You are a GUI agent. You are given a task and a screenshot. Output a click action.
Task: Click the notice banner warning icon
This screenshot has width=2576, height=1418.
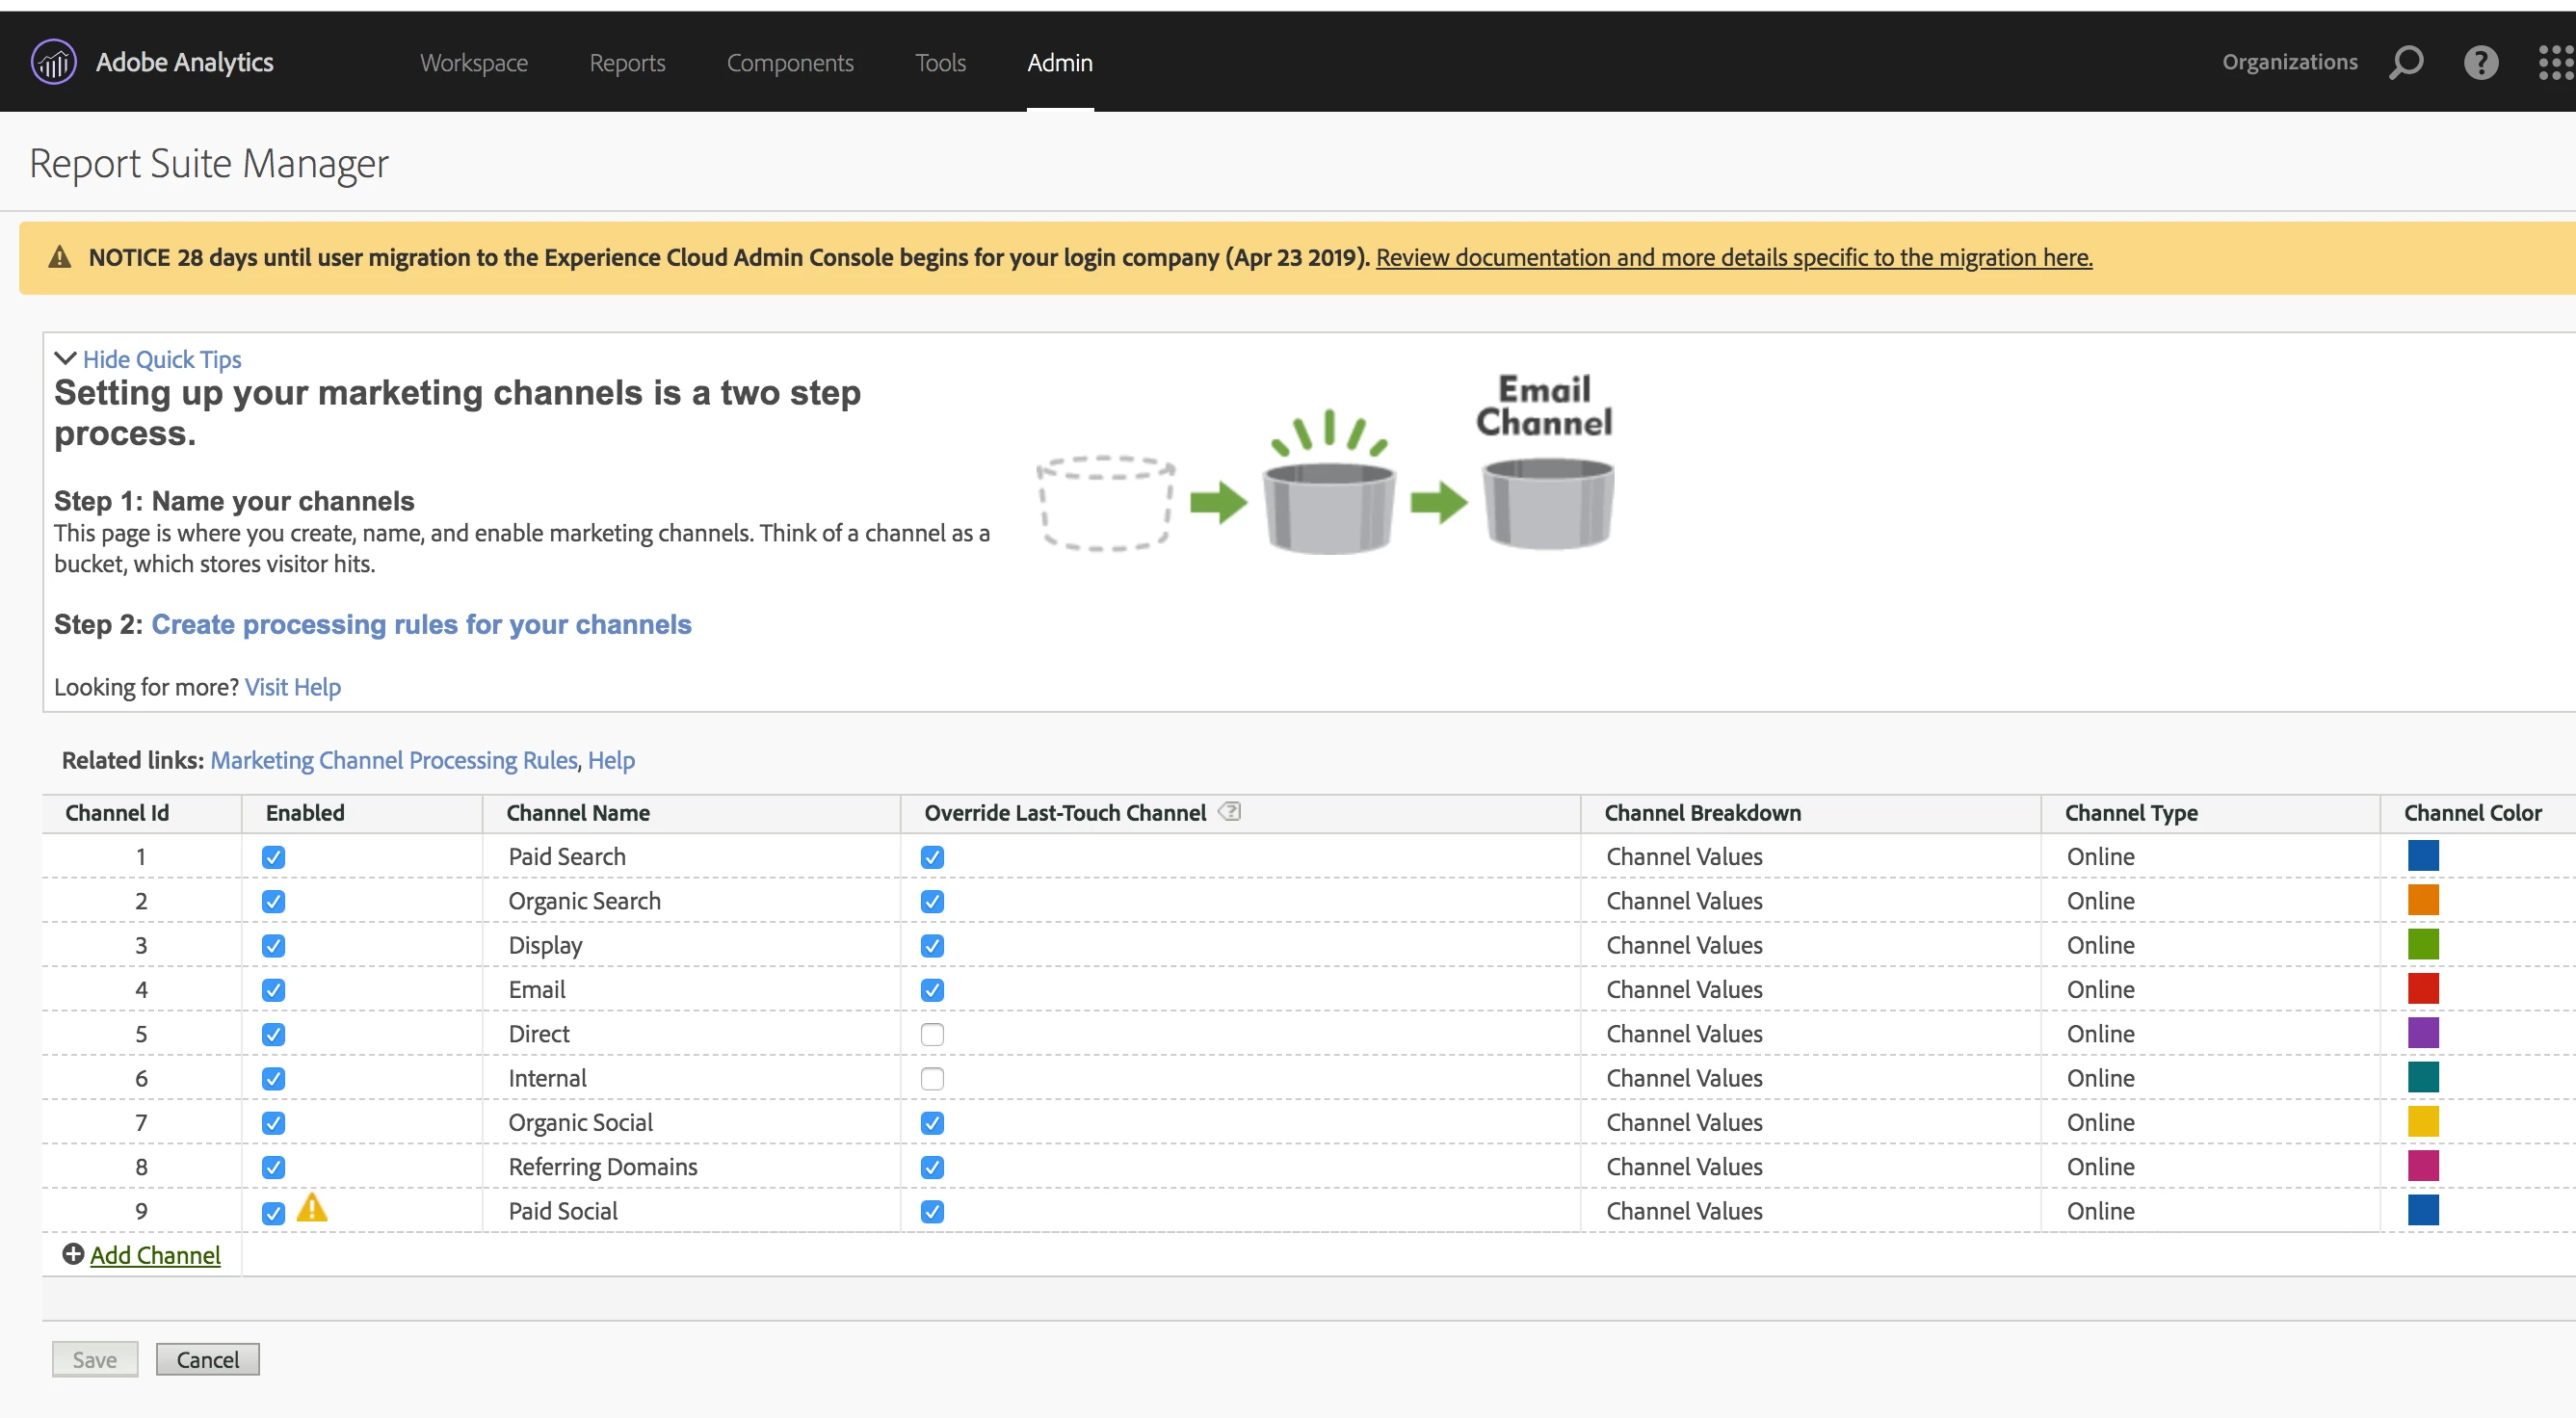pos(60,258)
